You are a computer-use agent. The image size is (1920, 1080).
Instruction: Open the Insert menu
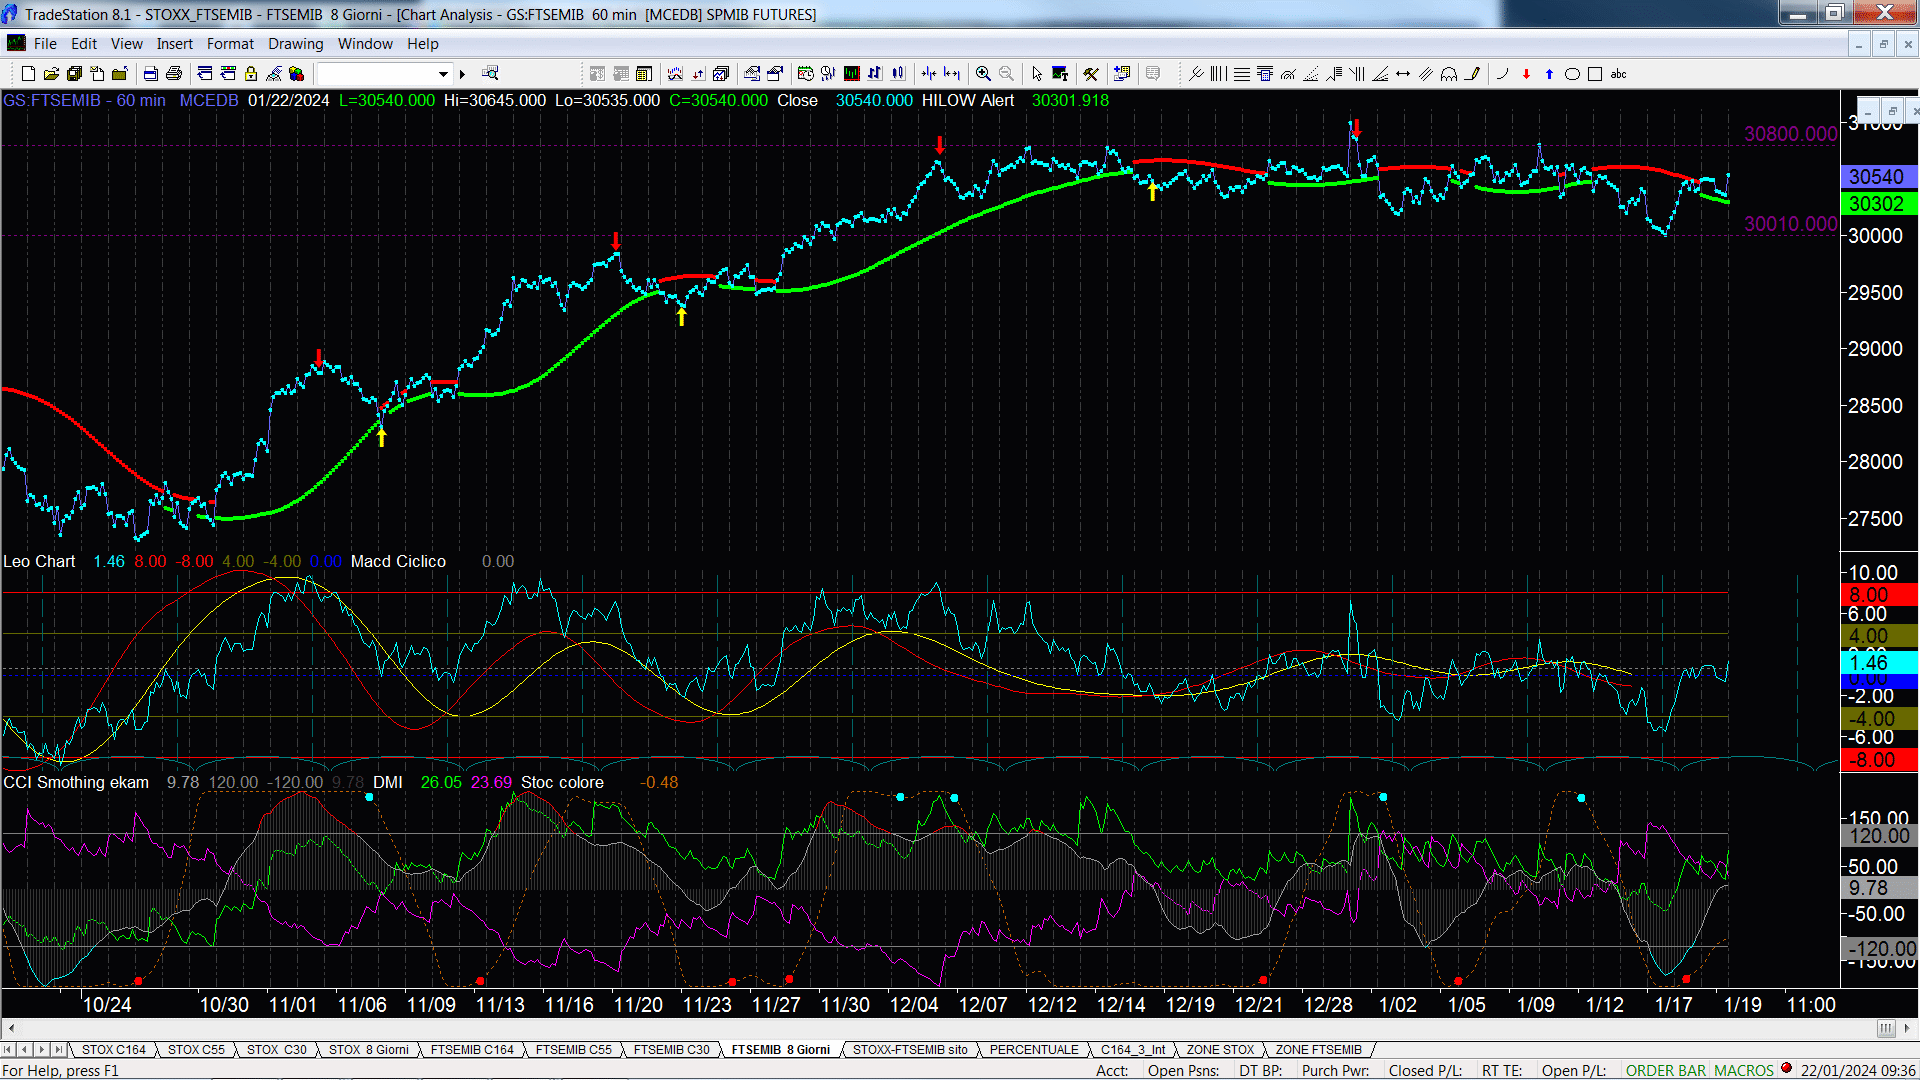175,44
